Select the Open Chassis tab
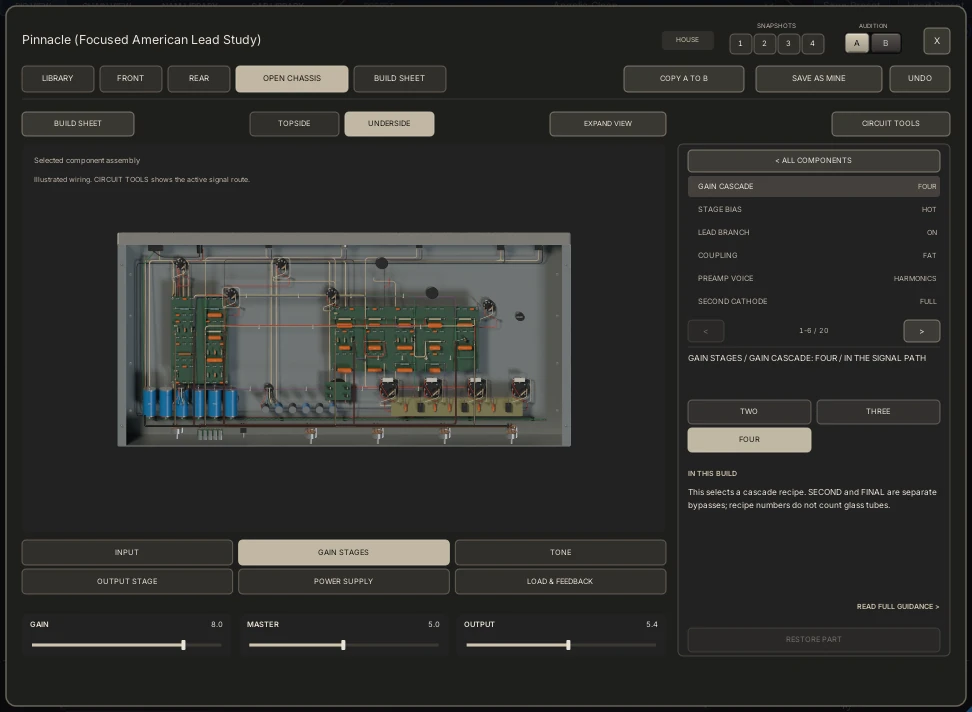 pos(292,79)
